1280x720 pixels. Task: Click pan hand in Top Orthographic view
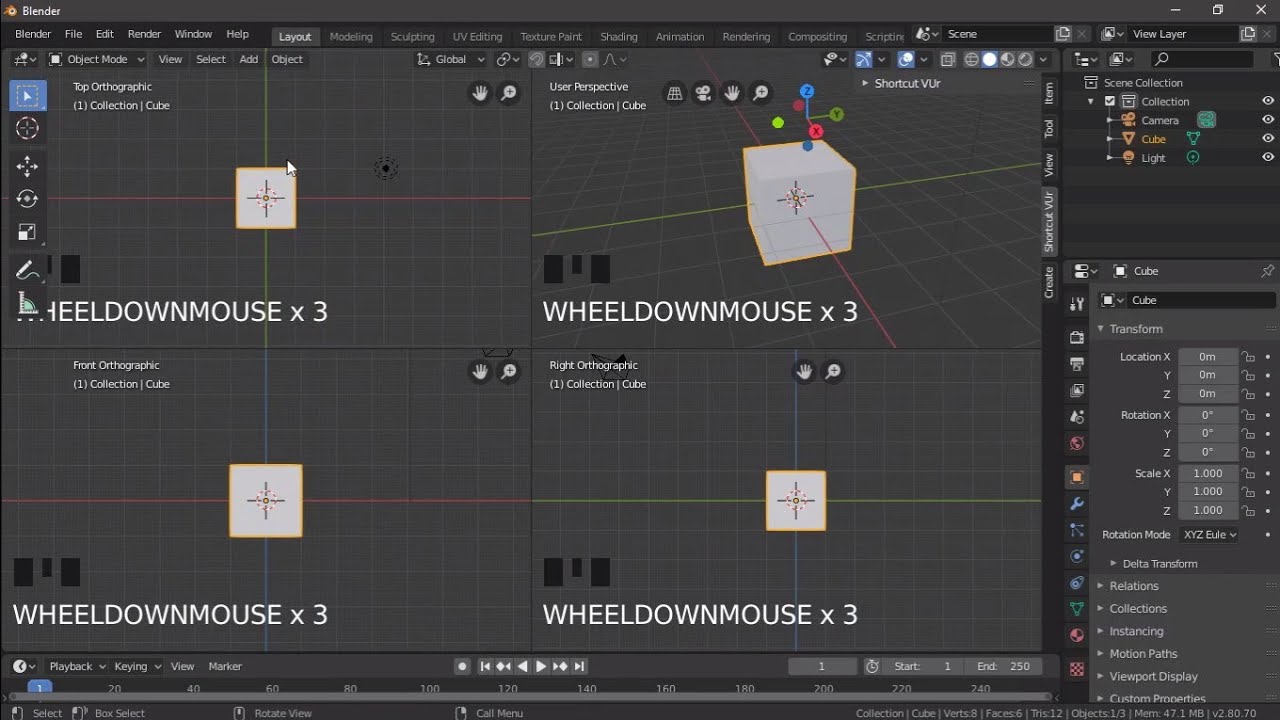tap(481, 93)
